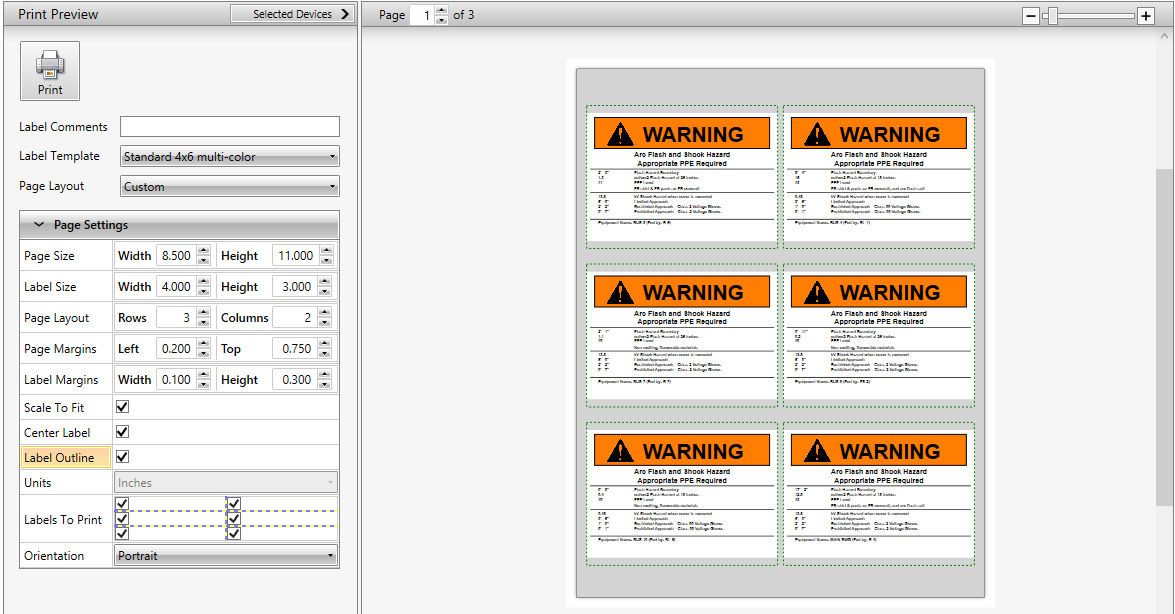Click the "Labels To Print" row label
Viewport: 1175px width, 614px height.
[x=63, y=520]
